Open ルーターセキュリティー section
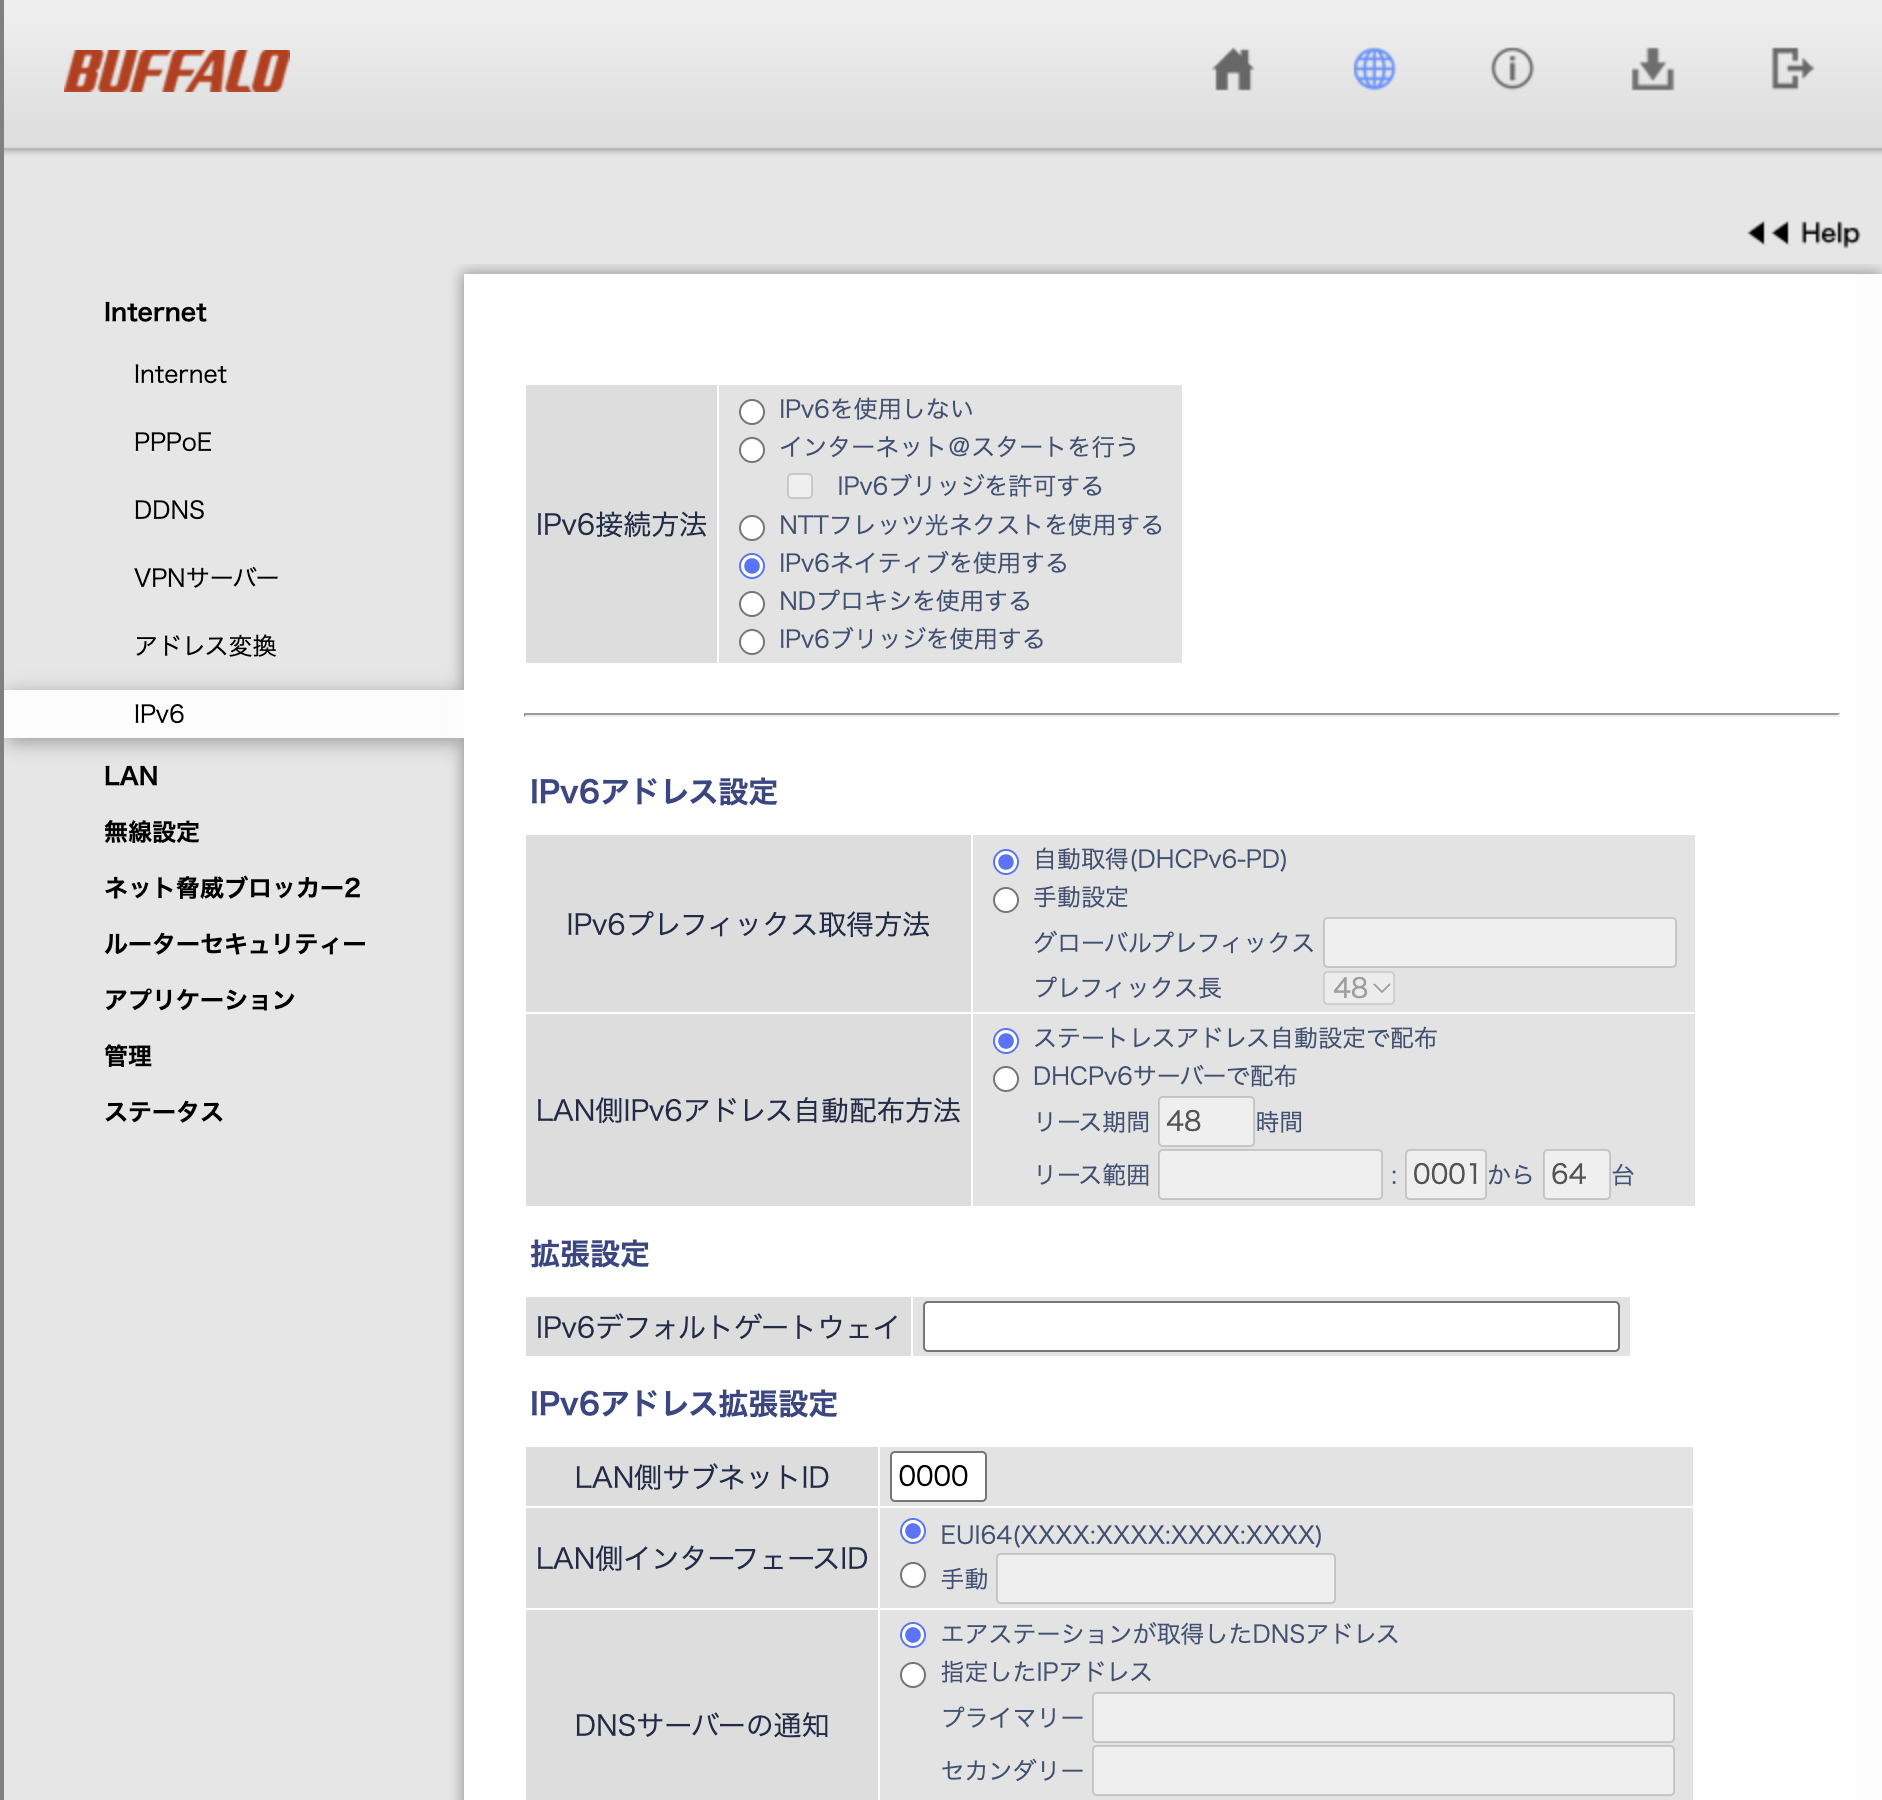Viewport: 1882px width, 1800px height. (235, 944)
